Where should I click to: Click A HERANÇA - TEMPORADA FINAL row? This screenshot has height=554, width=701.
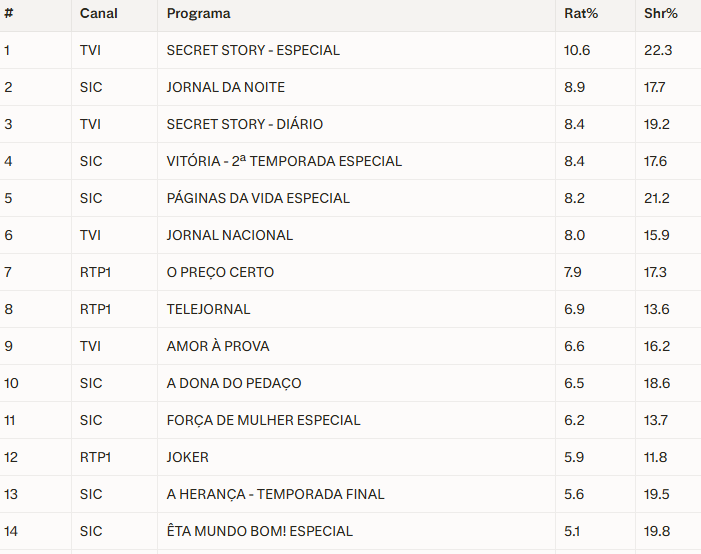(x=275, y=494)
